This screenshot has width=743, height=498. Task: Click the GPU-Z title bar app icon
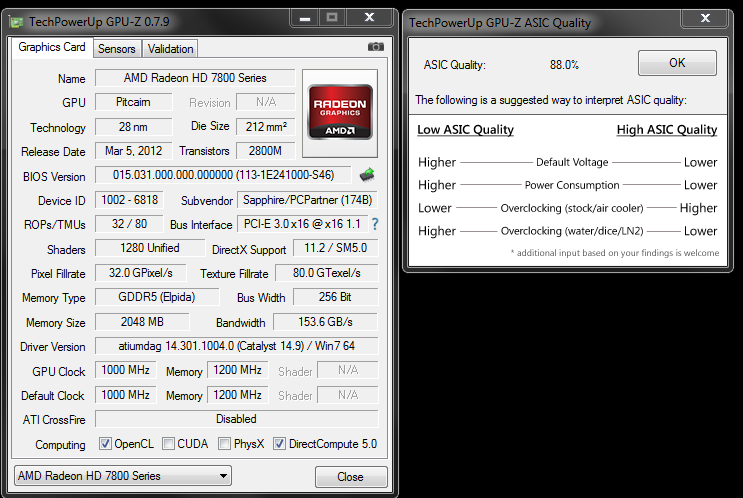pos(17,22)
